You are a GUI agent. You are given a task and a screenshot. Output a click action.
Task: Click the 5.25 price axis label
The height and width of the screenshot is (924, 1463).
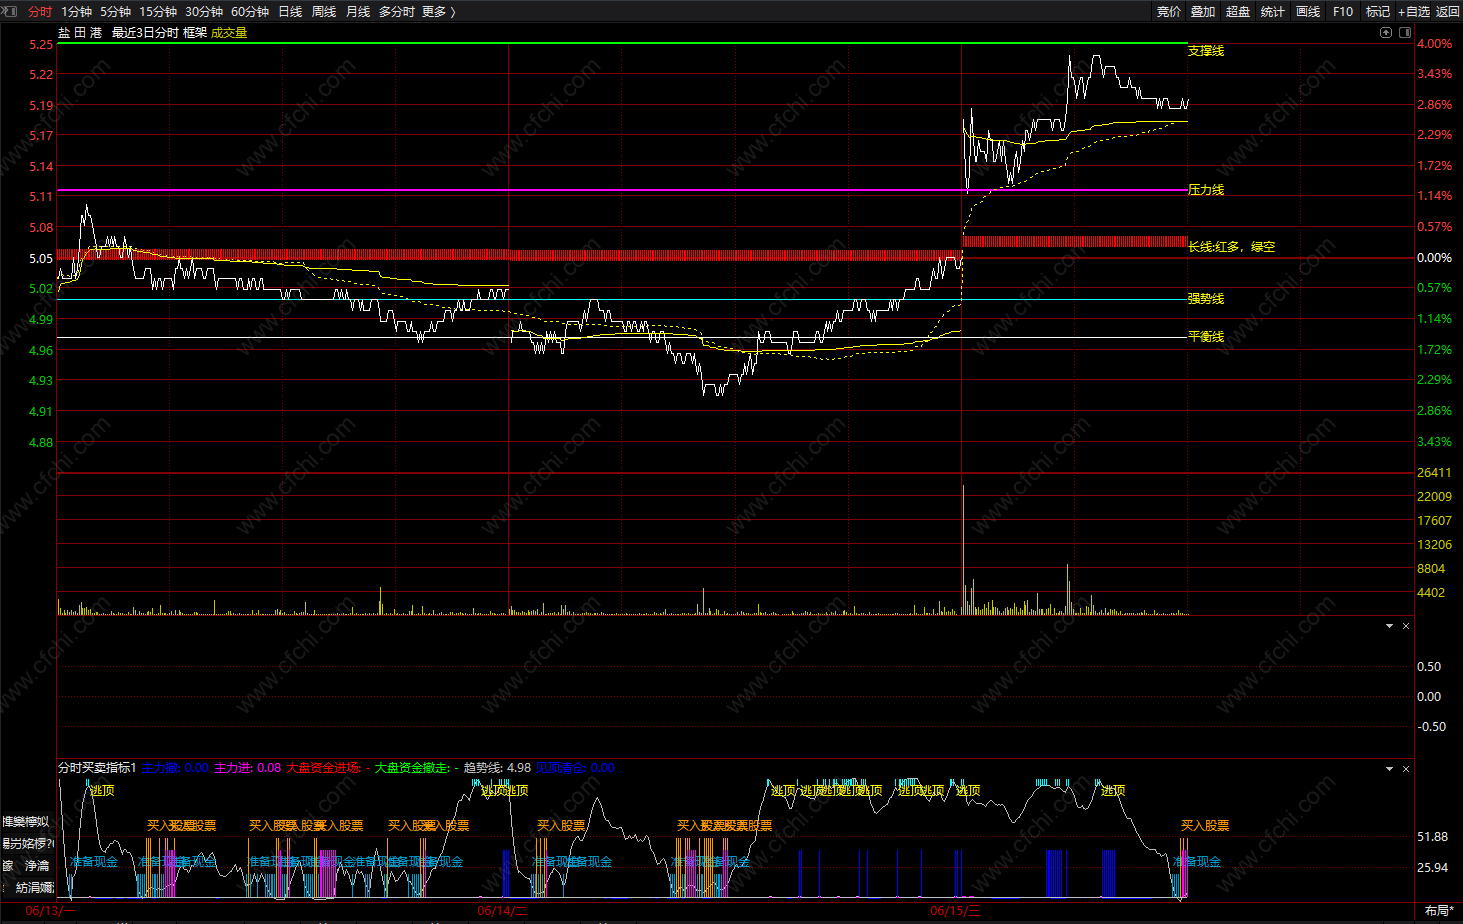pyautogui.click(x=41, y=45)
